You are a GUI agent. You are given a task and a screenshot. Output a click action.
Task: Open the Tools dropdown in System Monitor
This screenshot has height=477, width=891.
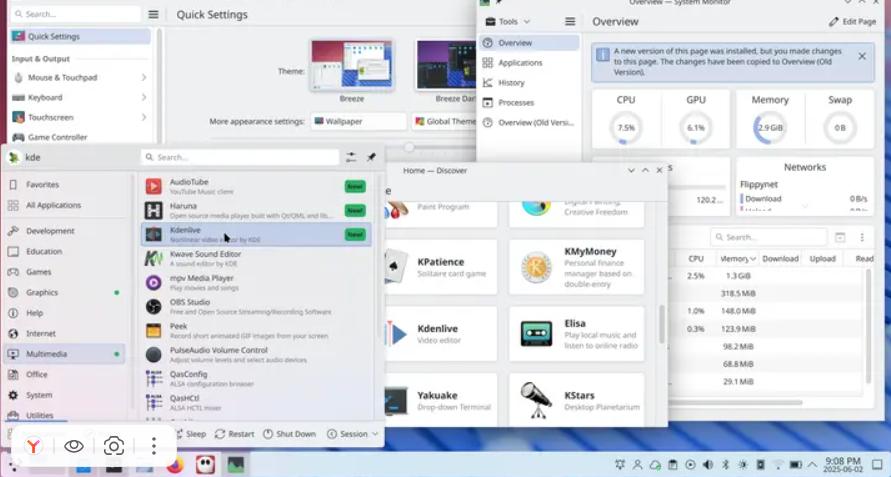(x=507, y=22)
